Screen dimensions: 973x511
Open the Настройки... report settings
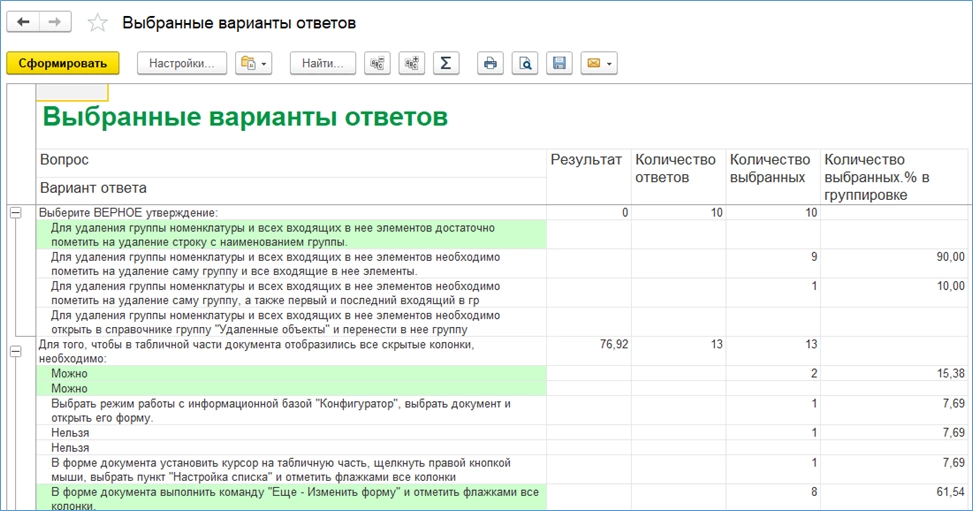tap(181, 63)
